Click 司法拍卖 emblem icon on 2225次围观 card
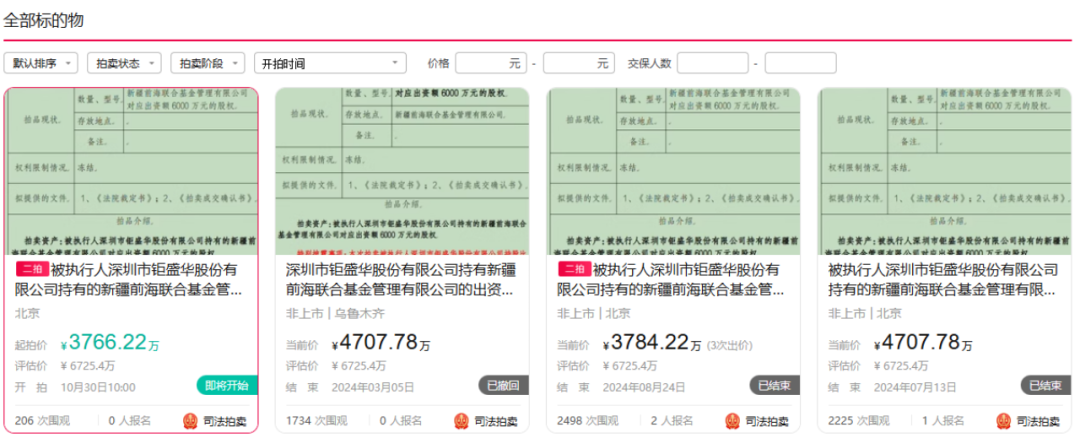The image size is (1080, 438). pos(1004,421)
